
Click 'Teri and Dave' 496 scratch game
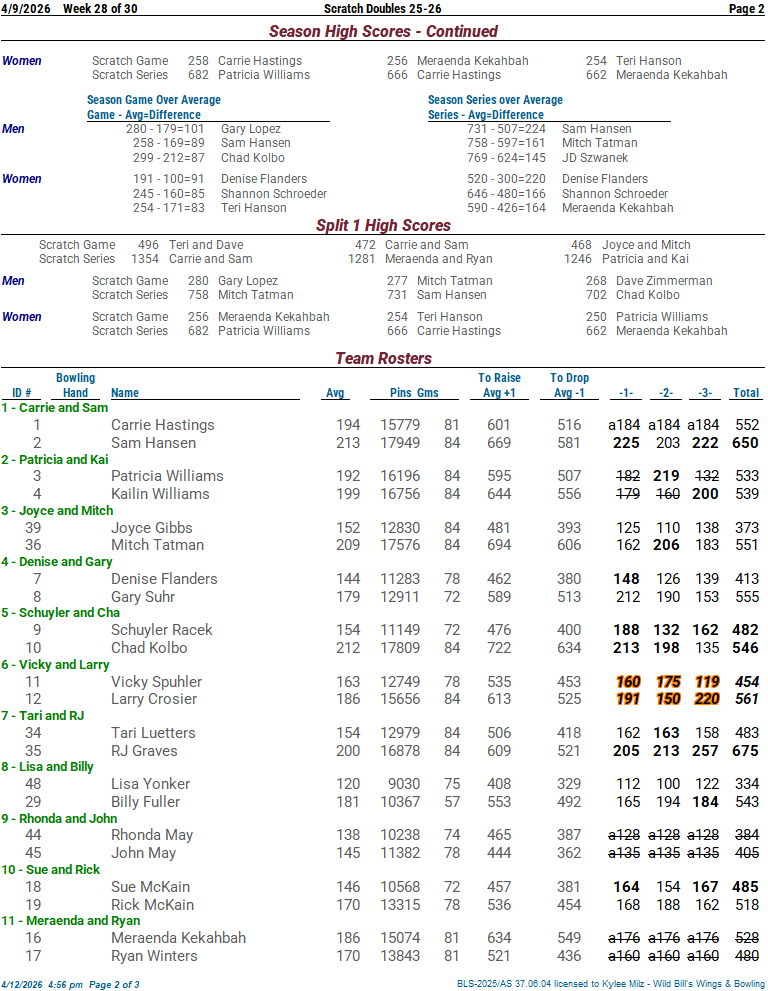coord(206,245)
